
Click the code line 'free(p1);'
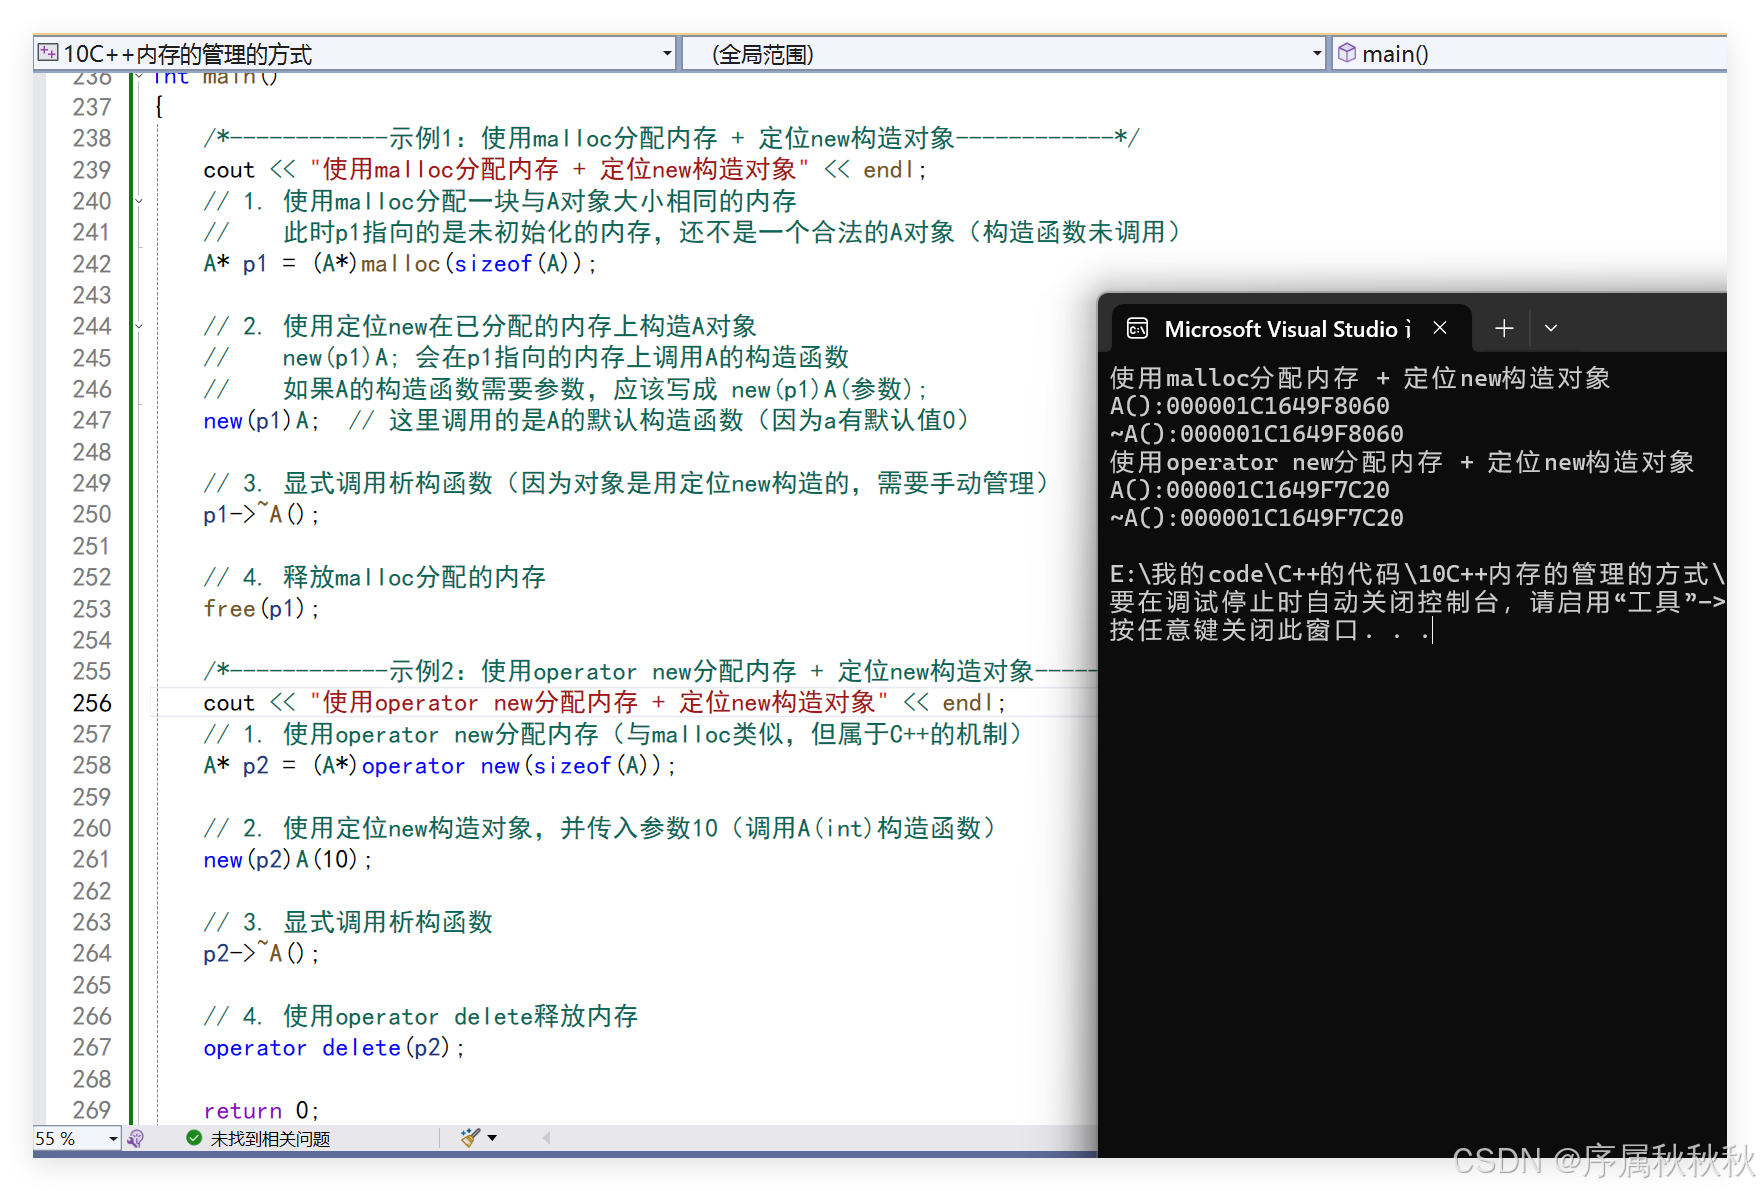(261, 609)
